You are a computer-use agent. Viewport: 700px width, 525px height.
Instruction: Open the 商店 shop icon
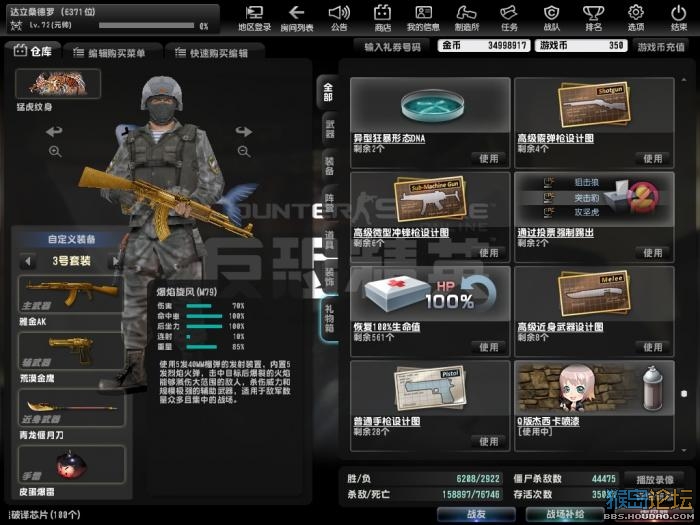(x=383, y=18)
